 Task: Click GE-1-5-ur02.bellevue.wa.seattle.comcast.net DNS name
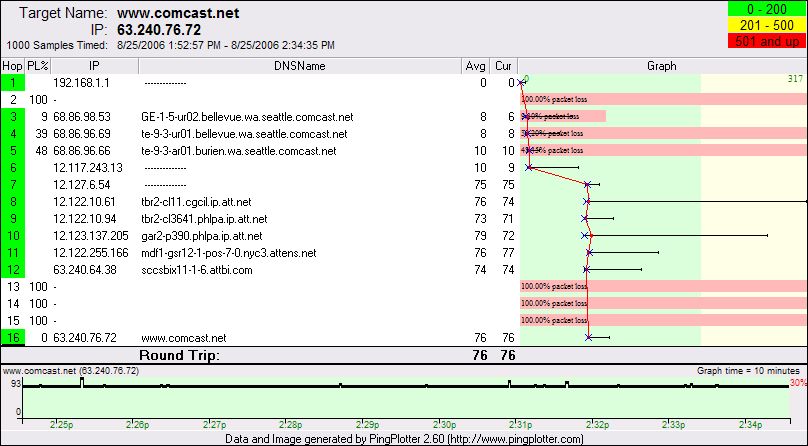coord(247,117)
